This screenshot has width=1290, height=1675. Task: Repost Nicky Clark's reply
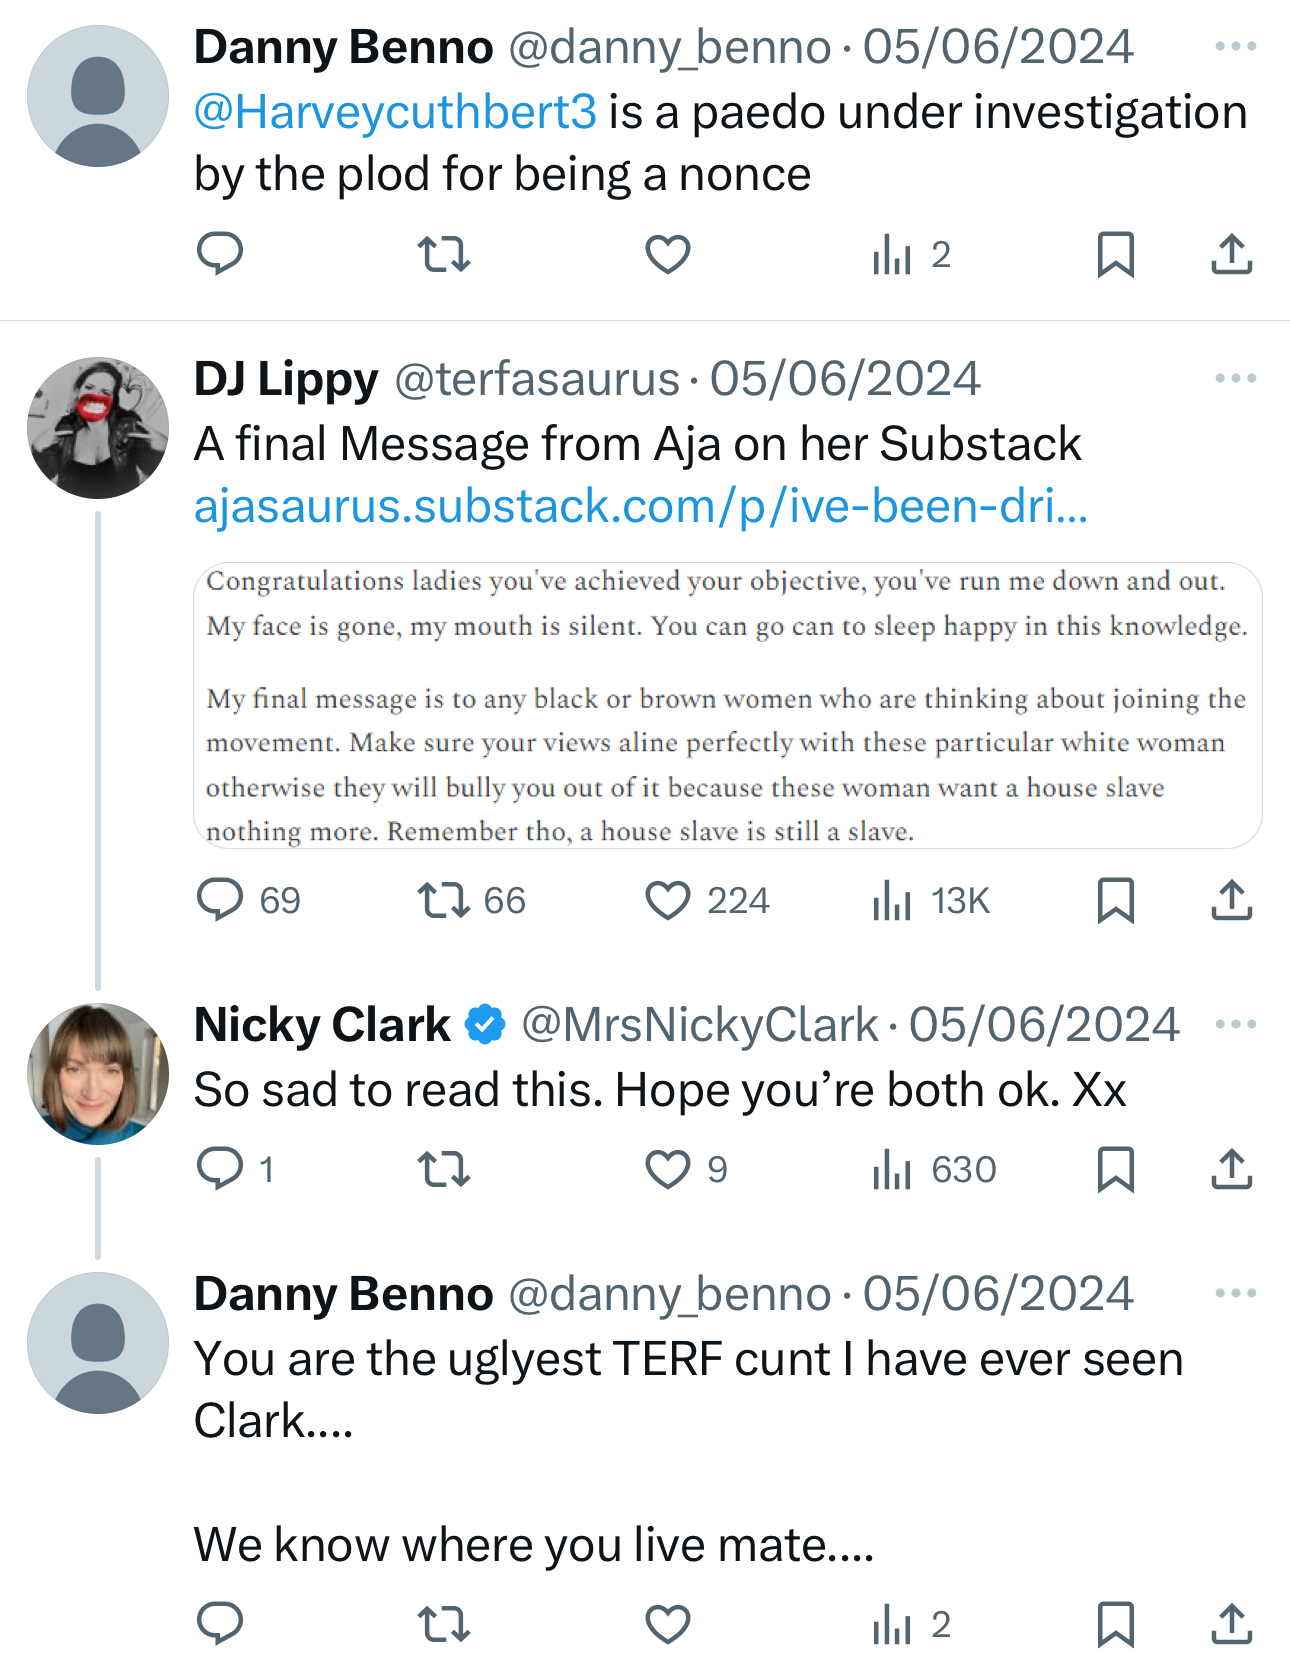(x=444, y=1168)
